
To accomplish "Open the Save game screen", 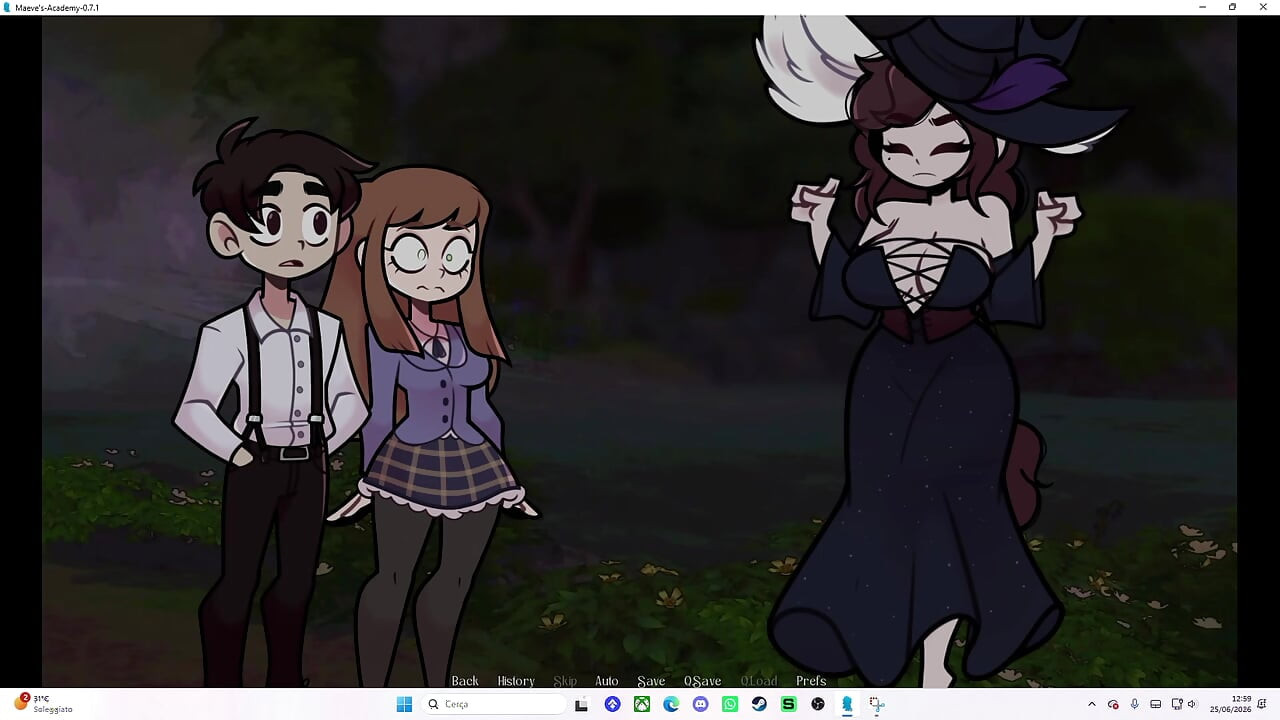I will tap(651, 681).
